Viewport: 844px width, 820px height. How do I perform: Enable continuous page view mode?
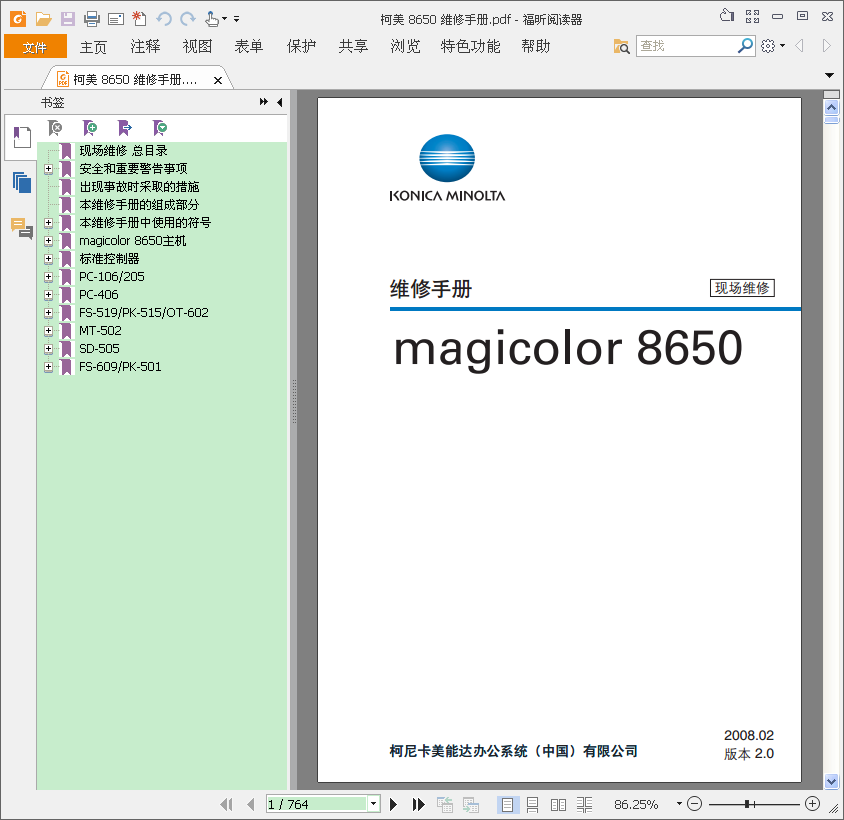point(532,805)
